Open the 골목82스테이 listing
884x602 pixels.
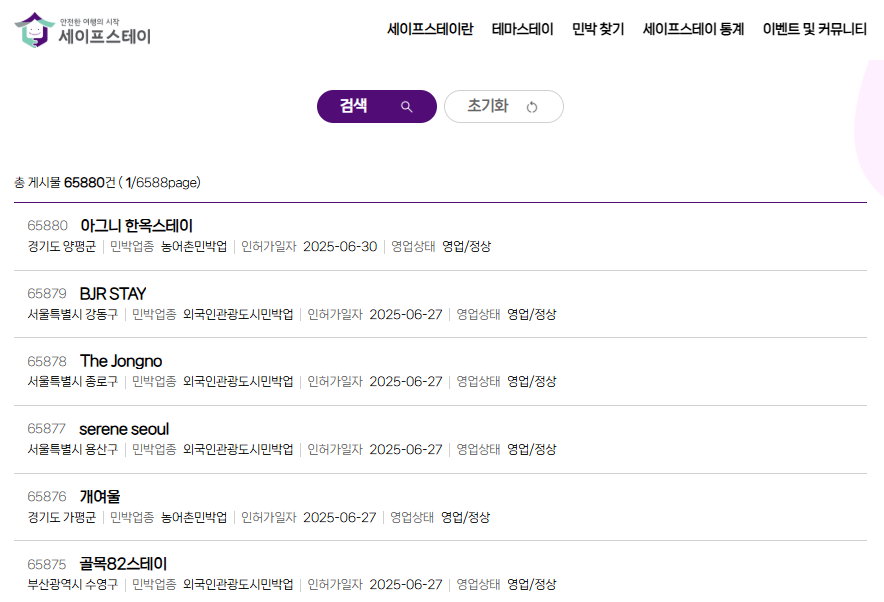click(123, 564)
